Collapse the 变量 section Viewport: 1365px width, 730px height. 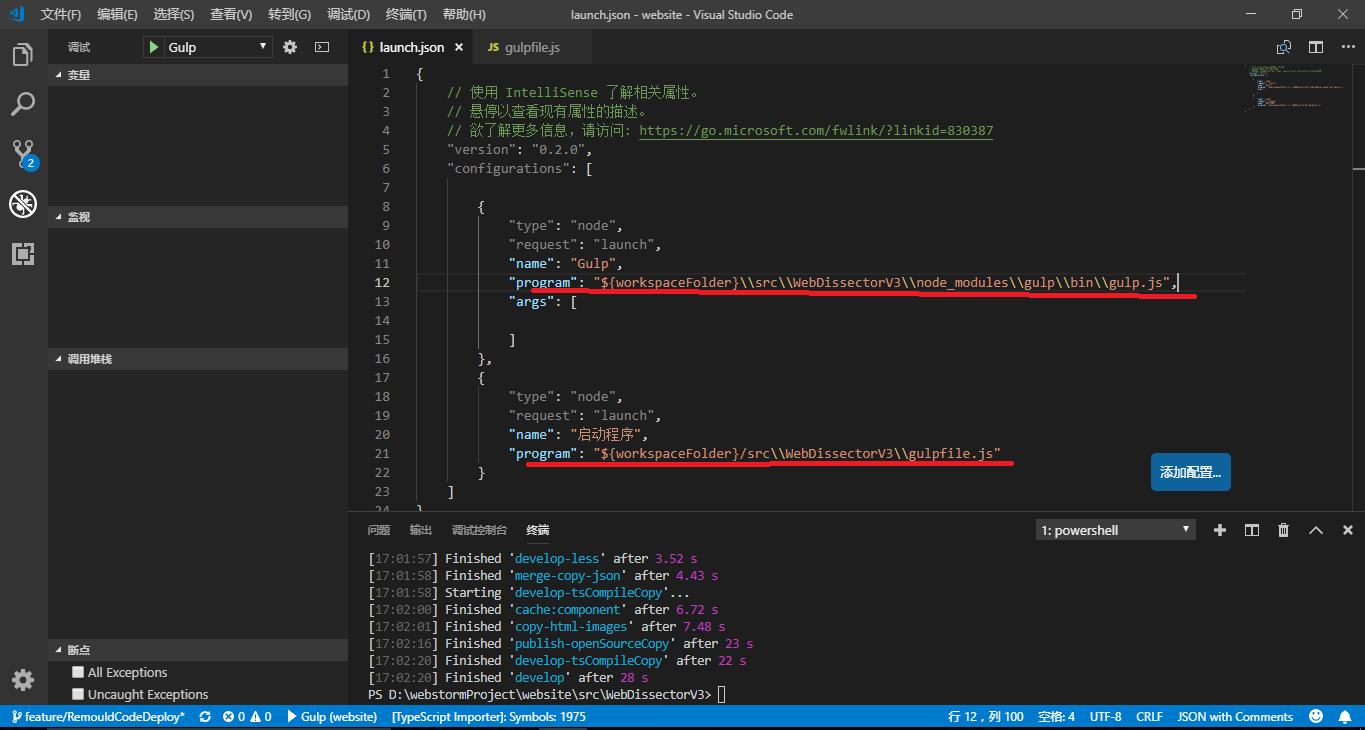pyautogui.click(x=198, y=74)
